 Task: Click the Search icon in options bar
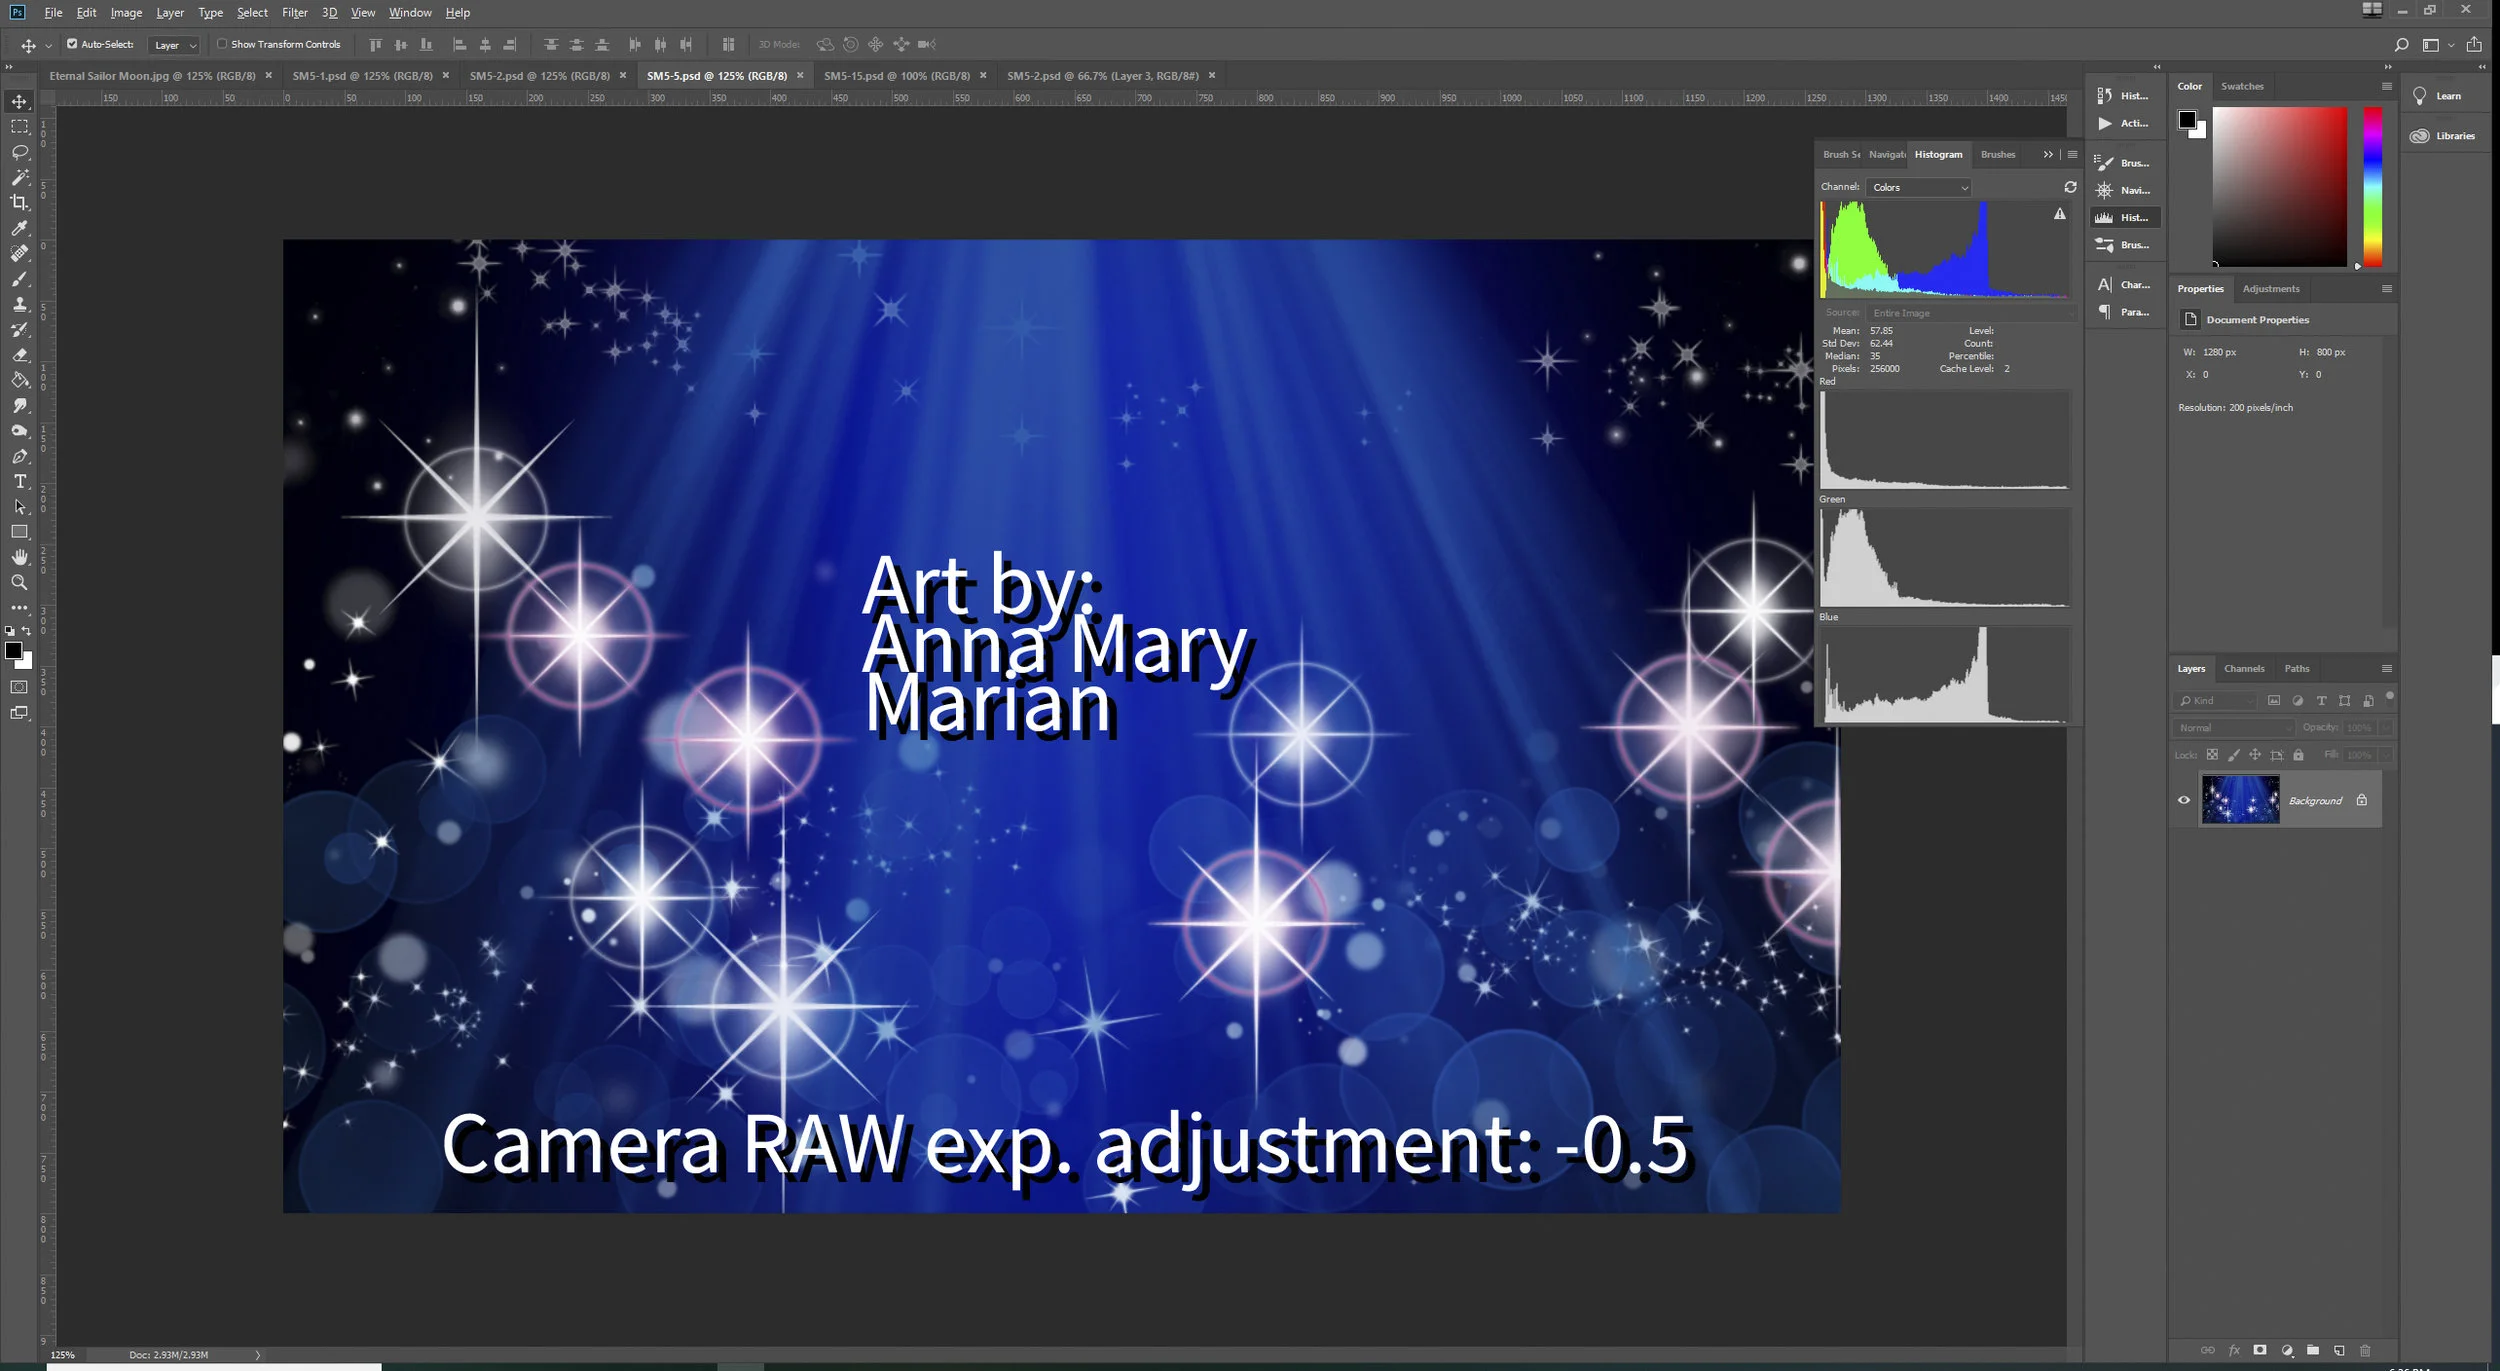(2401, 44)
